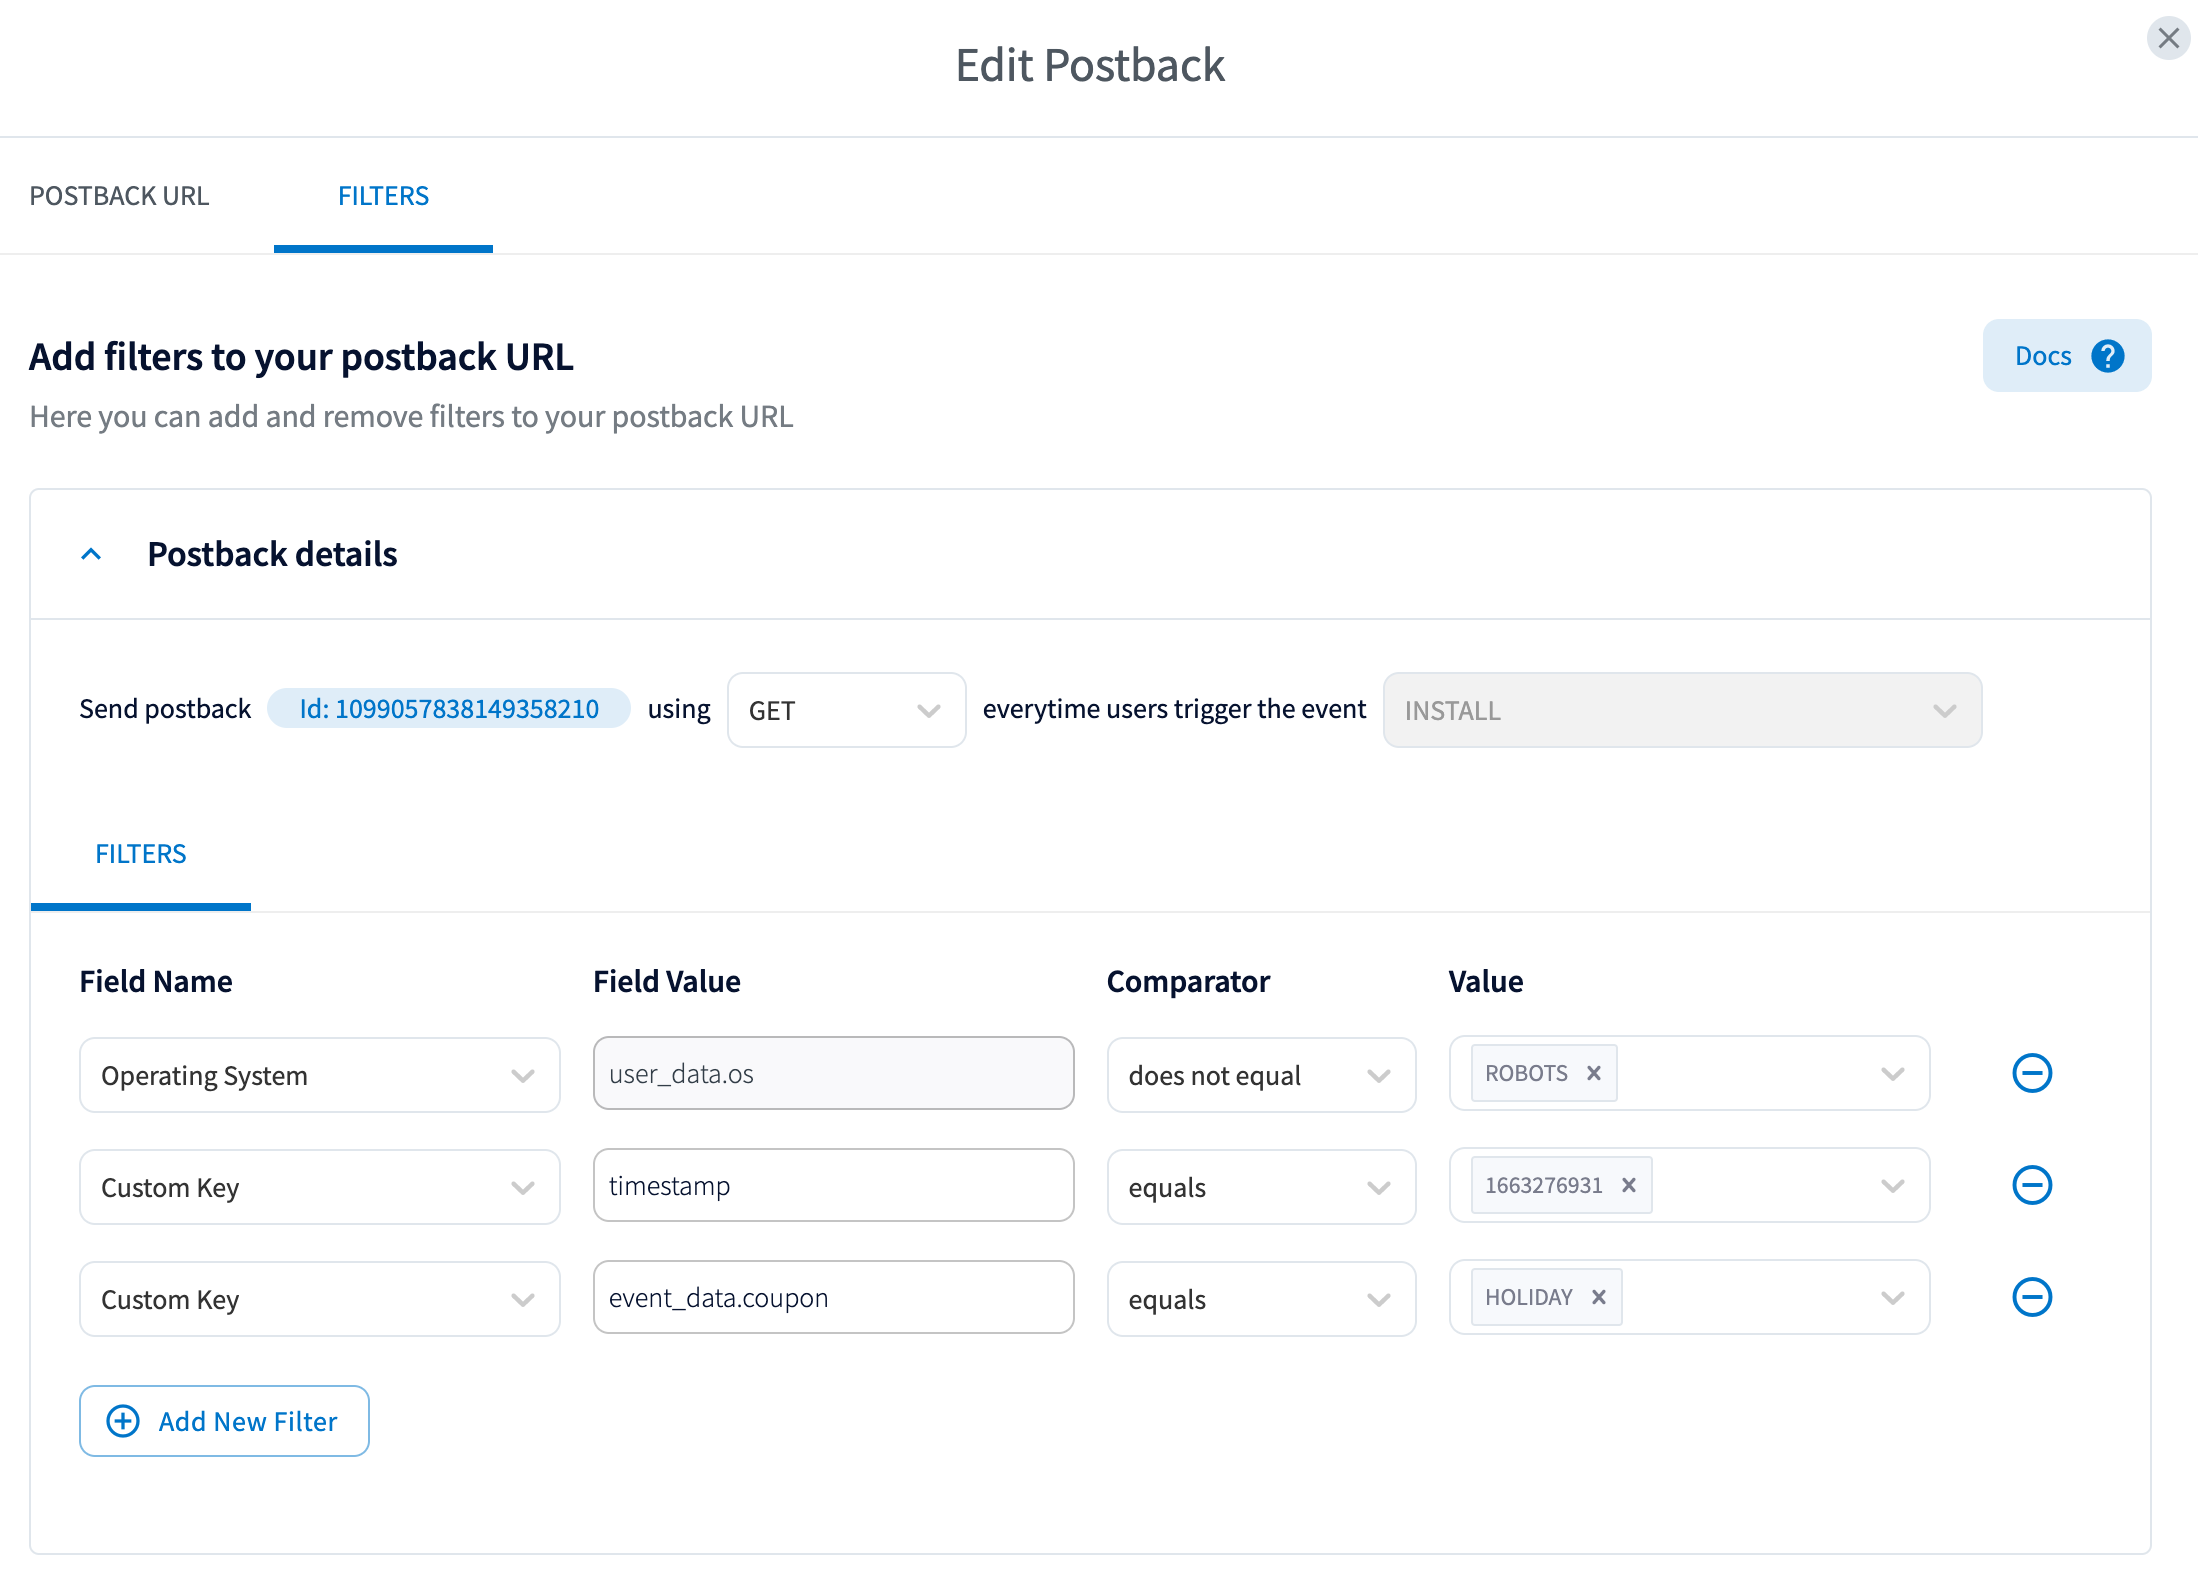Viewport: 2198px width, 1588px height.
Task: Close the Edit Postback dialog
Action: click(2168, 38)
